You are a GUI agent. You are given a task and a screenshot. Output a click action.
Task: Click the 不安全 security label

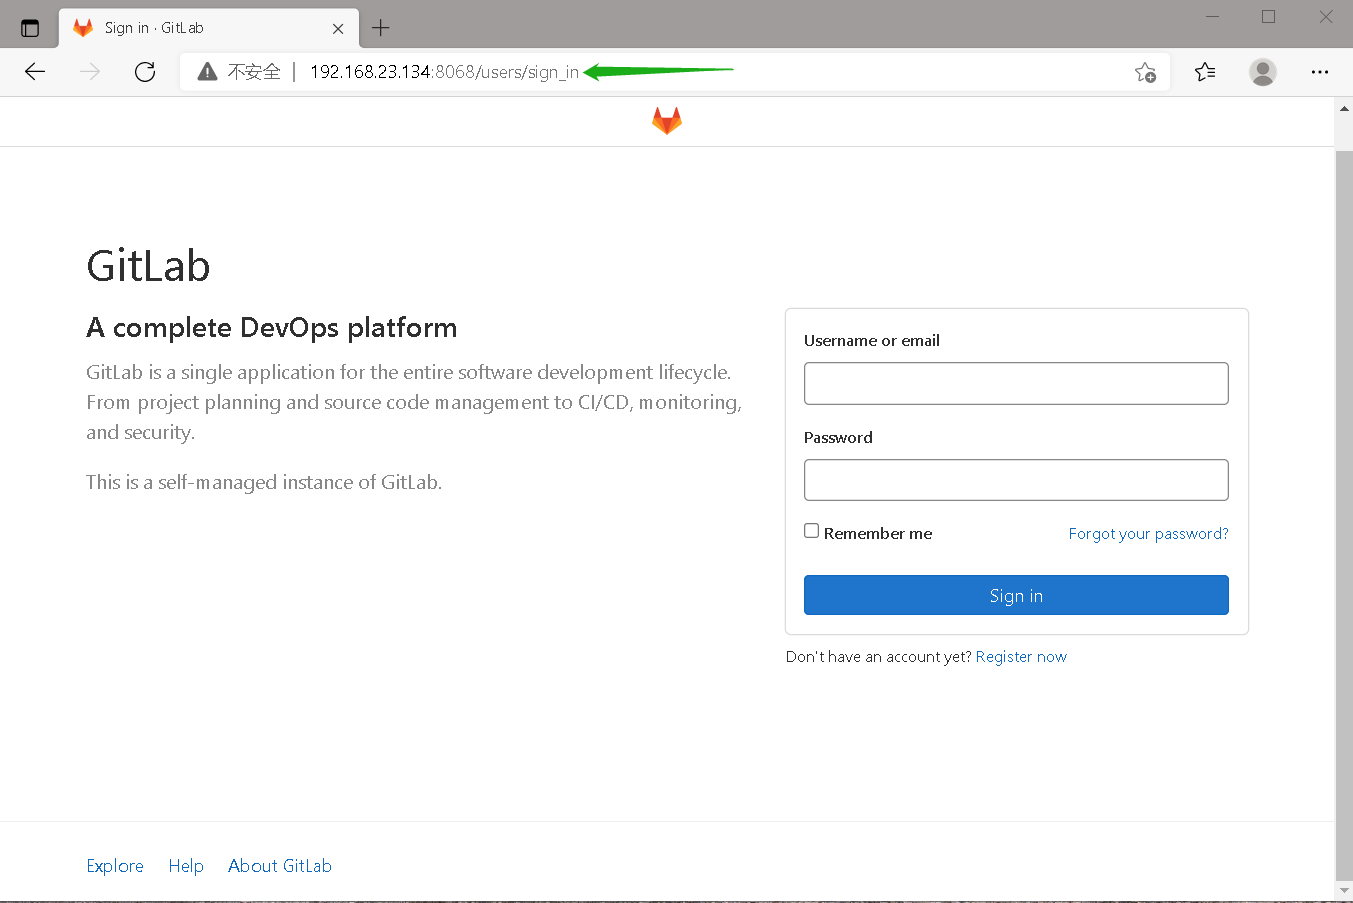pyautogui.click(x=254, y=72)
